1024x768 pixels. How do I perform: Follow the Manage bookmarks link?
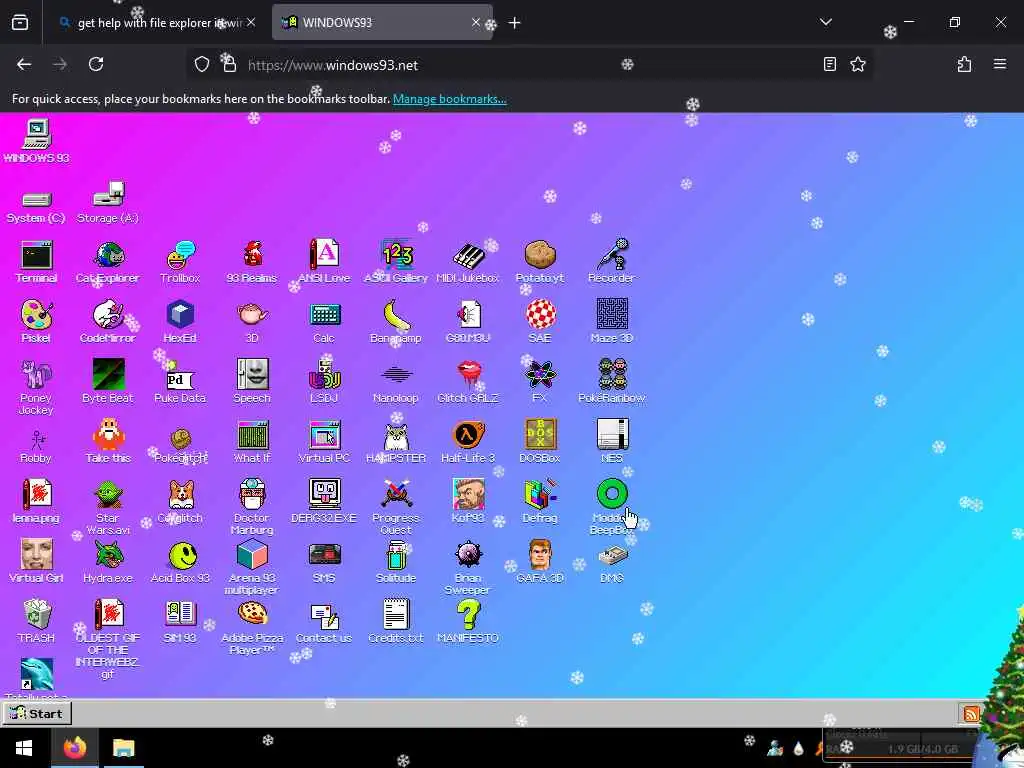pyautogui.click(x=449, y=99)
